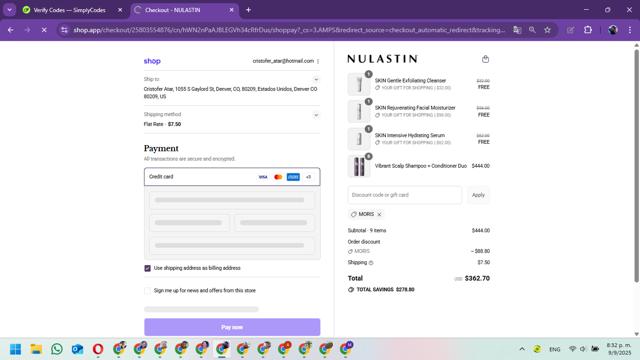640x360 pixels.
Task: Click the American Express icon
Action: [293, 177]
